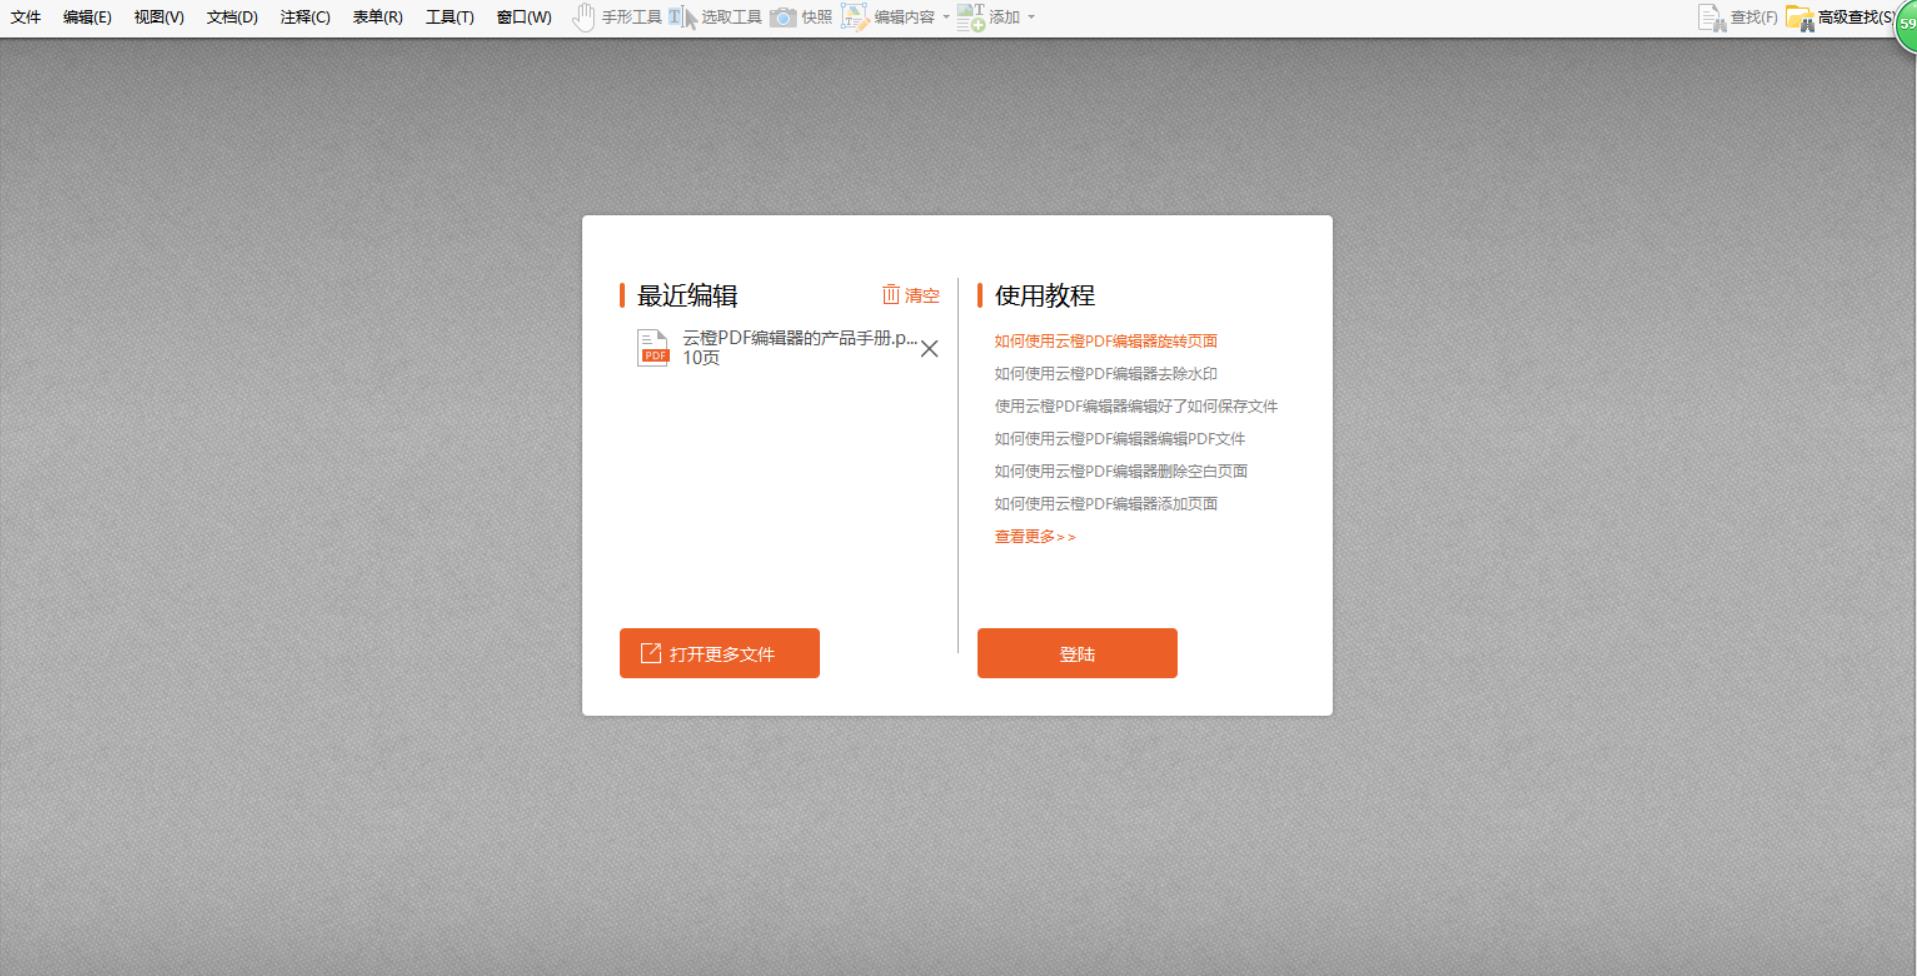Image resolution: width=1917 pixels, height=976 pixels.
Task: Open tutorial 使用云橙PDF编辑器编辑好了如何保存文件
Action: click(x=1136, y=406)
